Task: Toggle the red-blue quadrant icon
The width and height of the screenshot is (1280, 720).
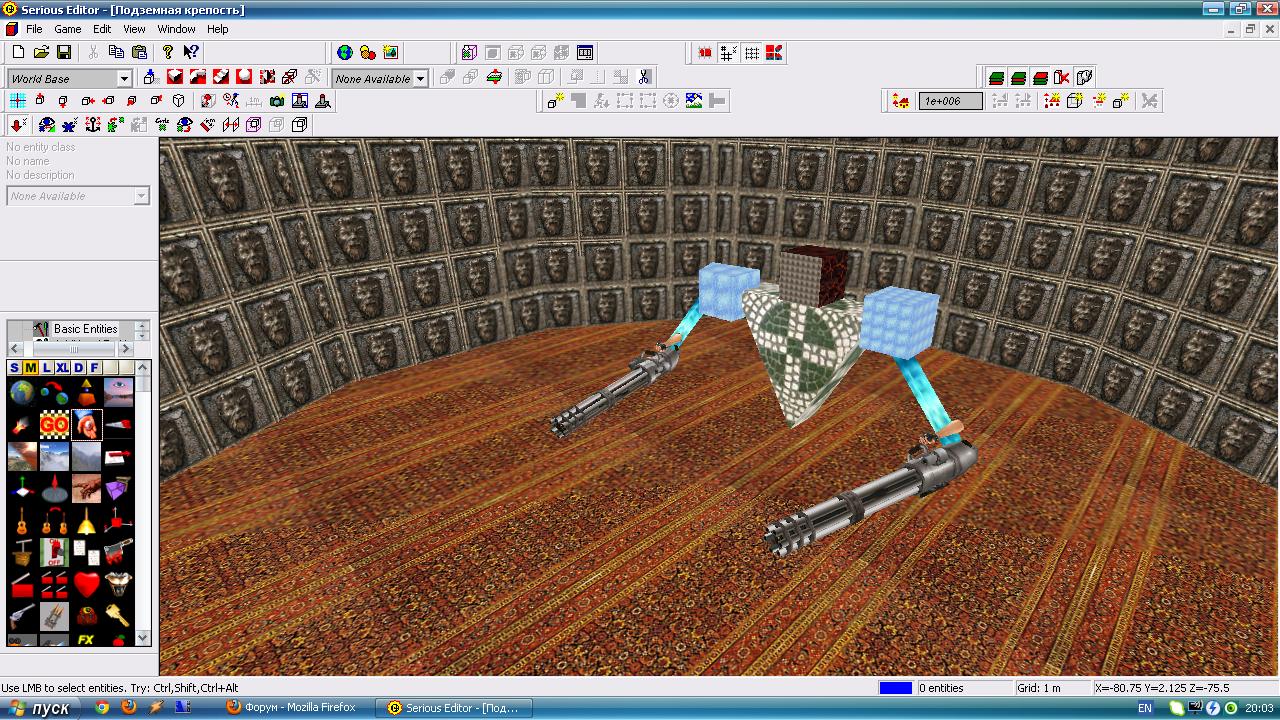Action: tap(774, 52)
